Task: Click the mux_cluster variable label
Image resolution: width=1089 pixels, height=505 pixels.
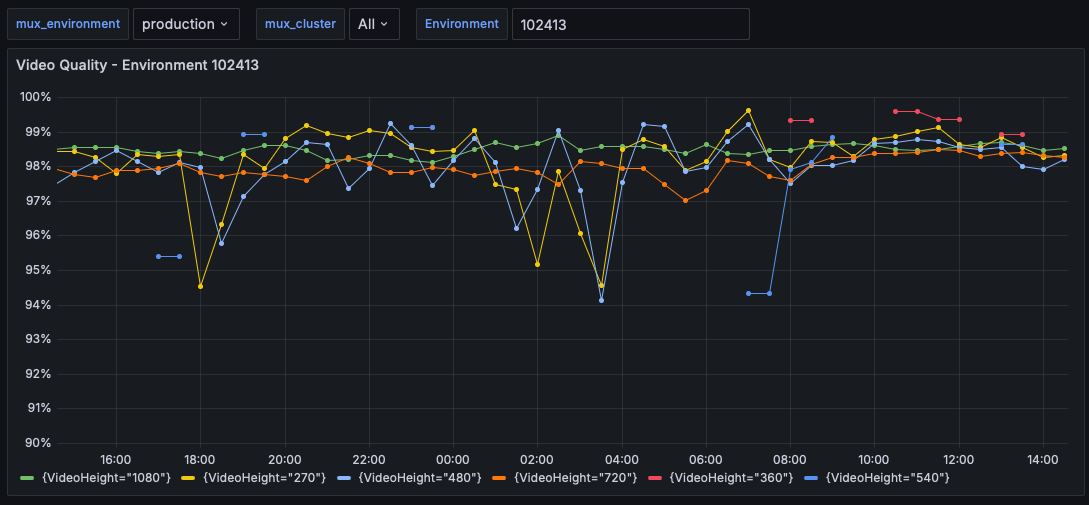Action: [300, 24]
